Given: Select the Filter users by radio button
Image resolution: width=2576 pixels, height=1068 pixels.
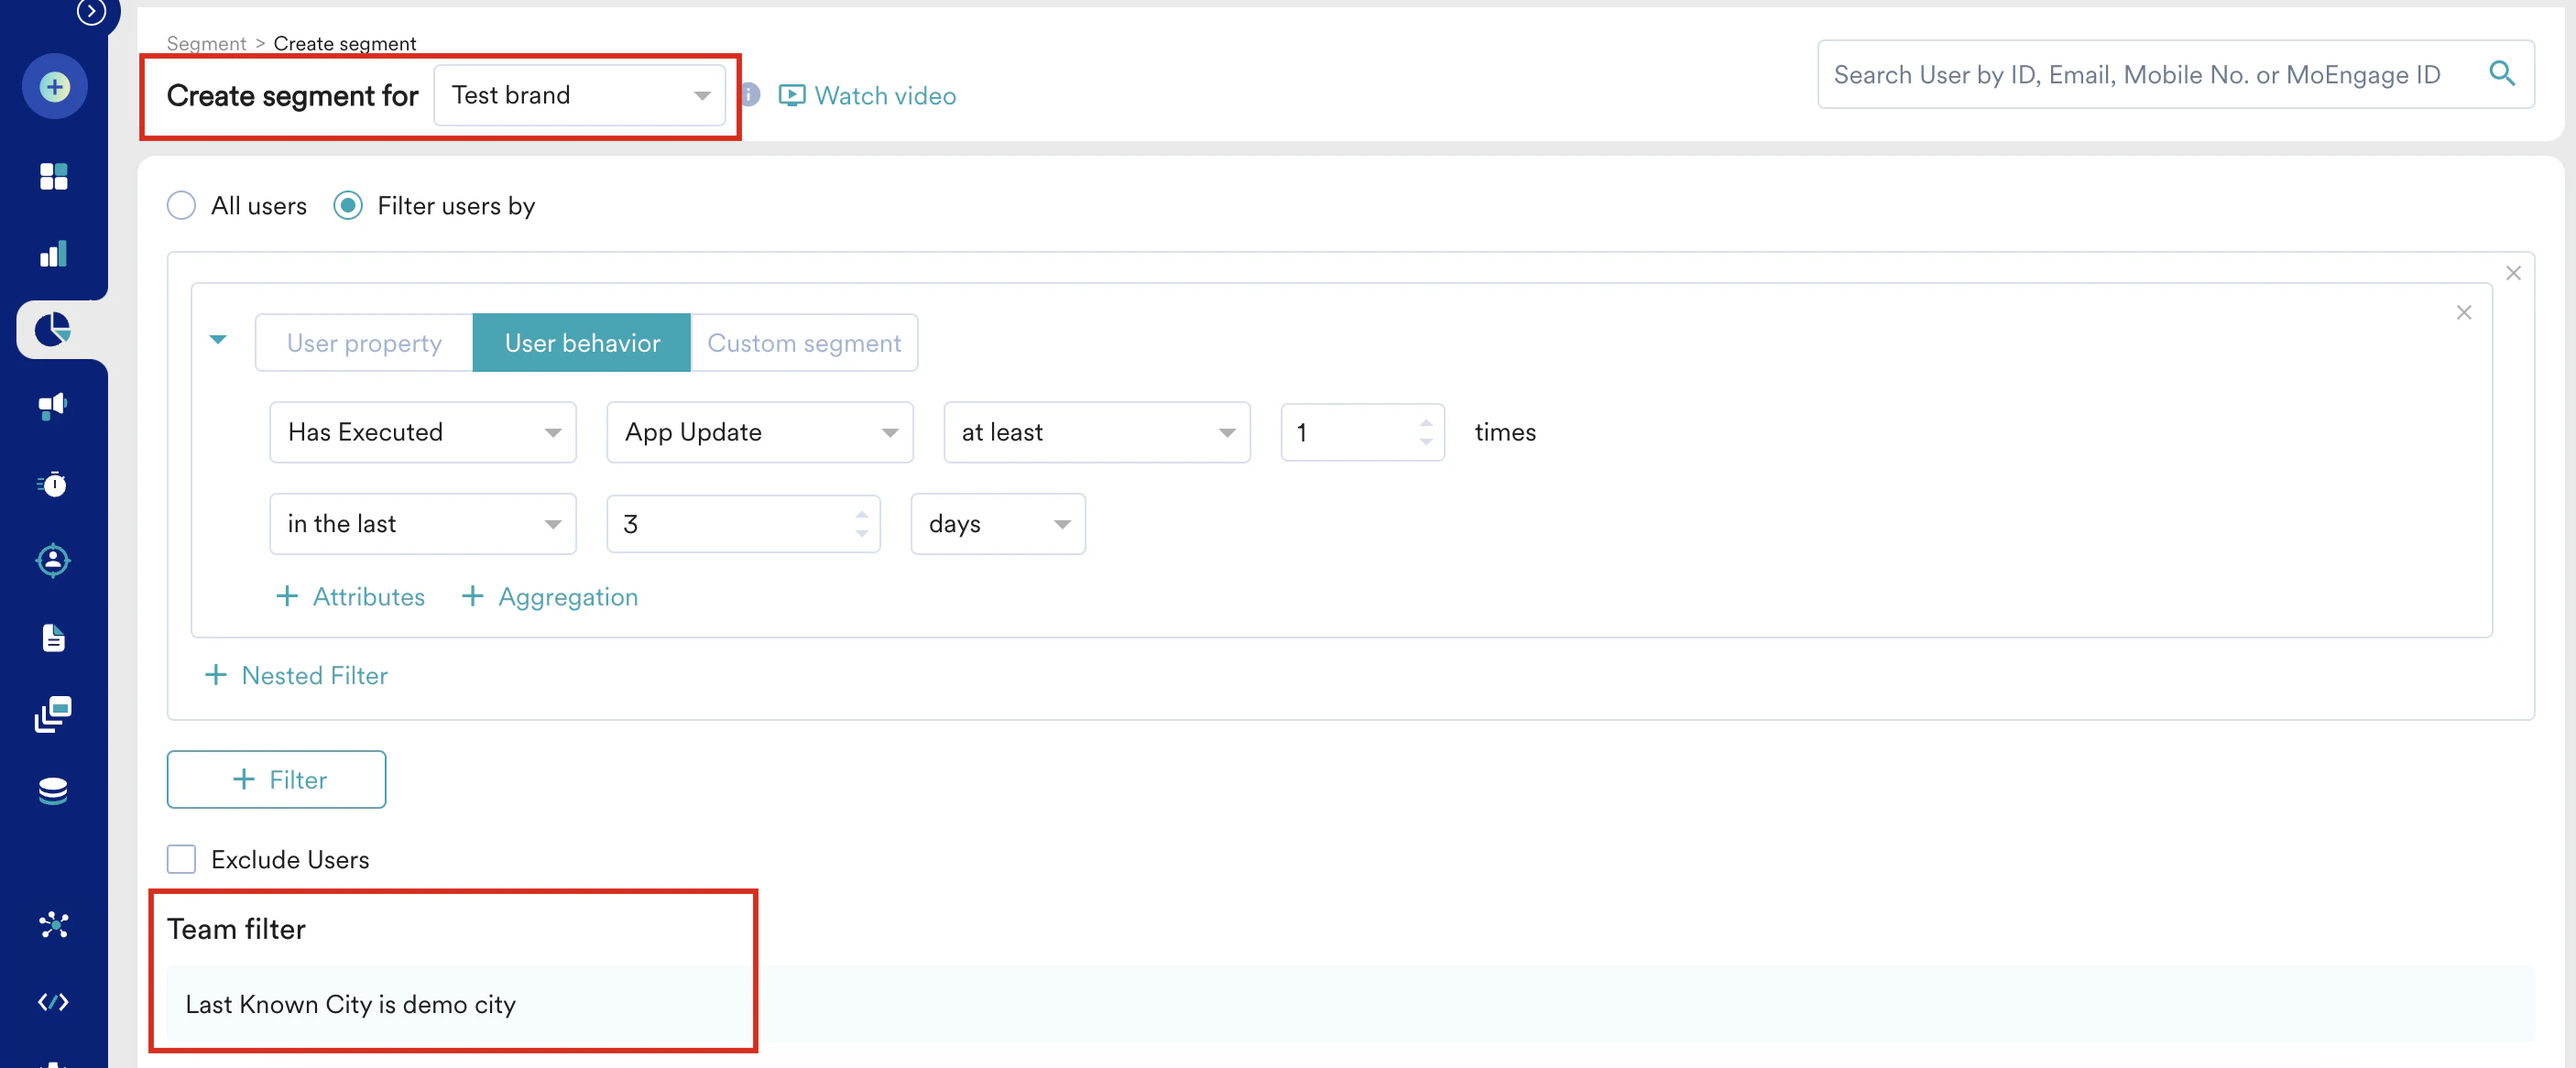Looking at the screenshot, I should coord(347,205).
